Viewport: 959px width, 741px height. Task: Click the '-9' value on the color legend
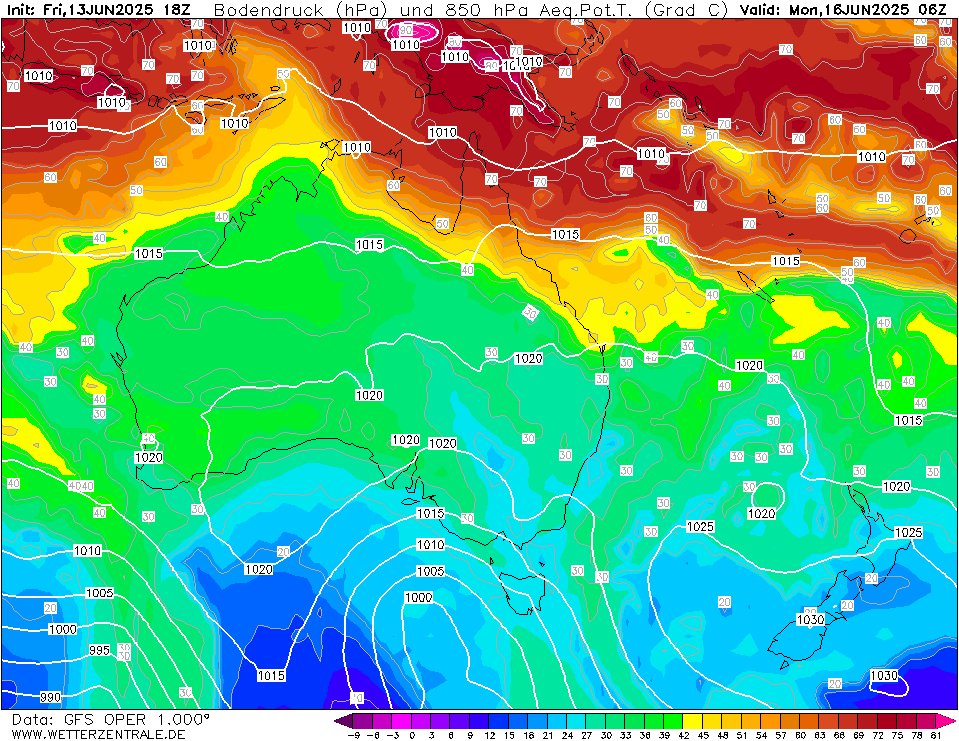pyautogui.click(x=352, y=735)
